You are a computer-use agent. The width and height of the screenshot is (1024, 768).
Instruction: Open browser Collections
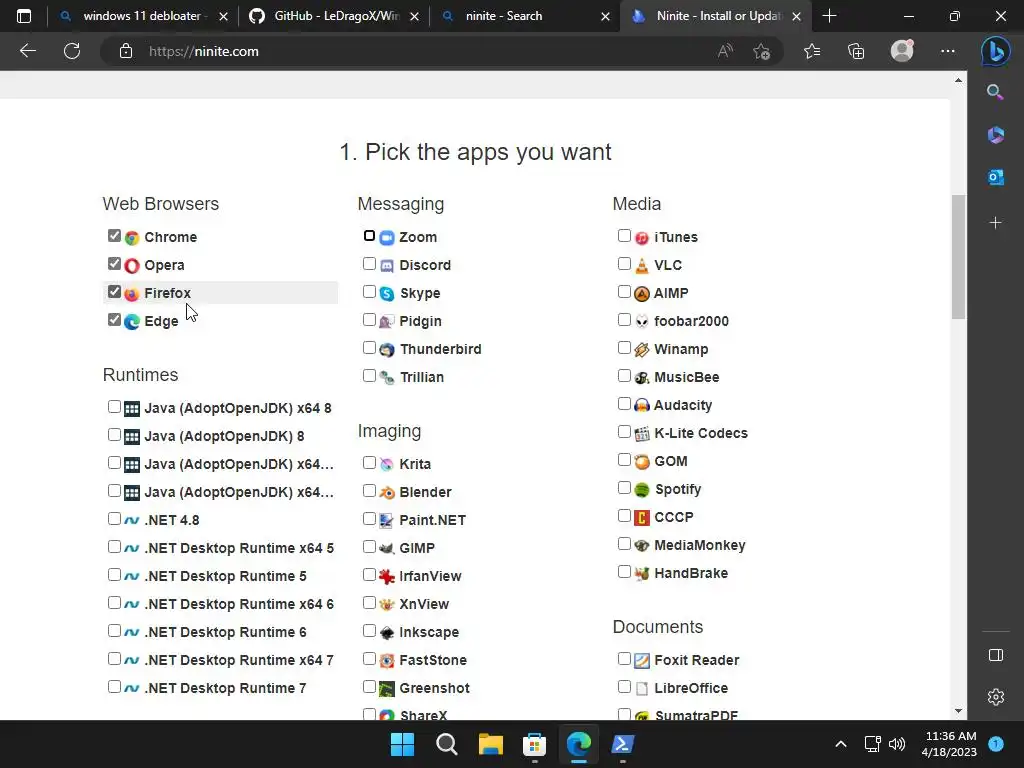(856, 51)
